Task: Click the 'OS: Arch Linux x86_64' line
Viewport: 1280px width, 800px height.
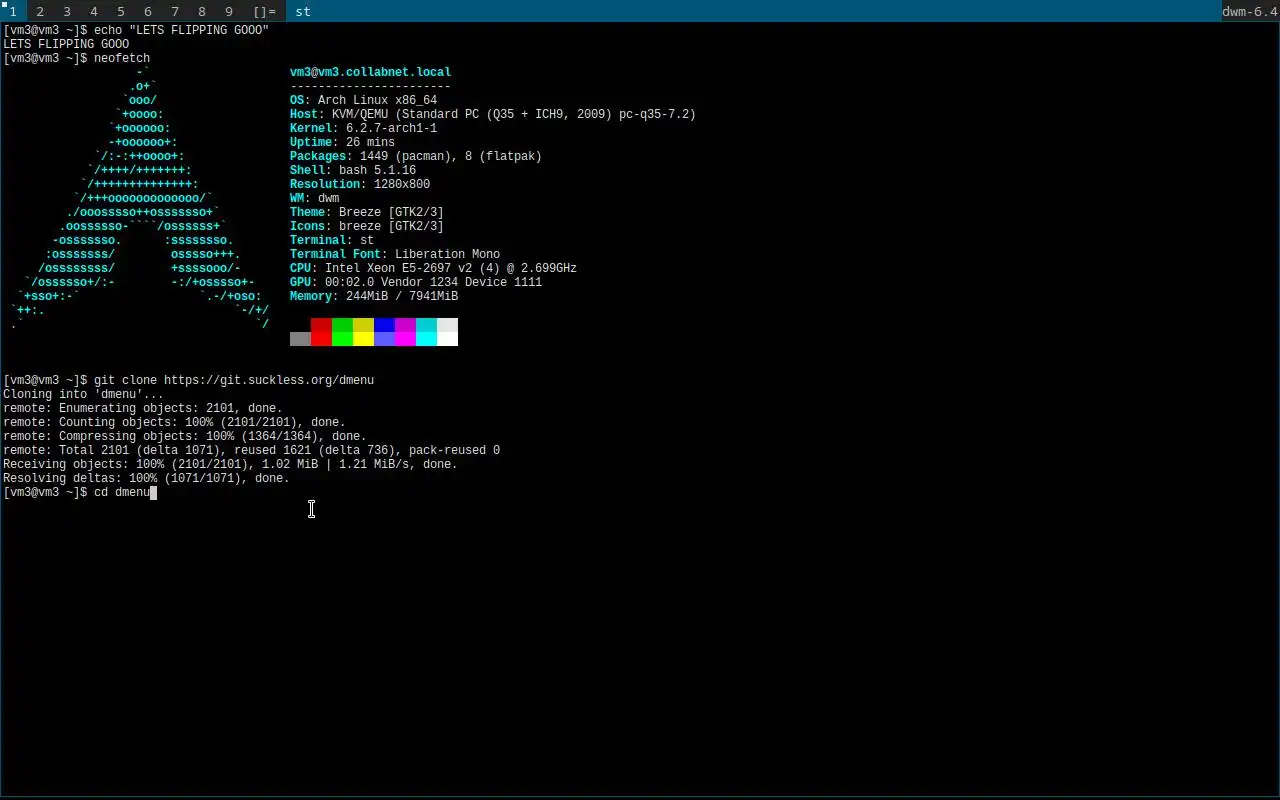Action: click(x=363, y=100)
